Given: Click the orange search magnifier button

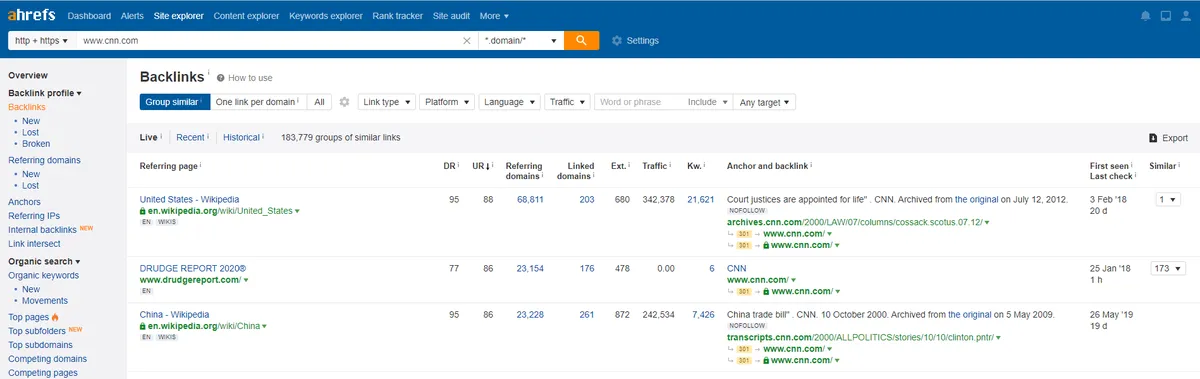Looking at the screenshot, I should pos(581,41).
